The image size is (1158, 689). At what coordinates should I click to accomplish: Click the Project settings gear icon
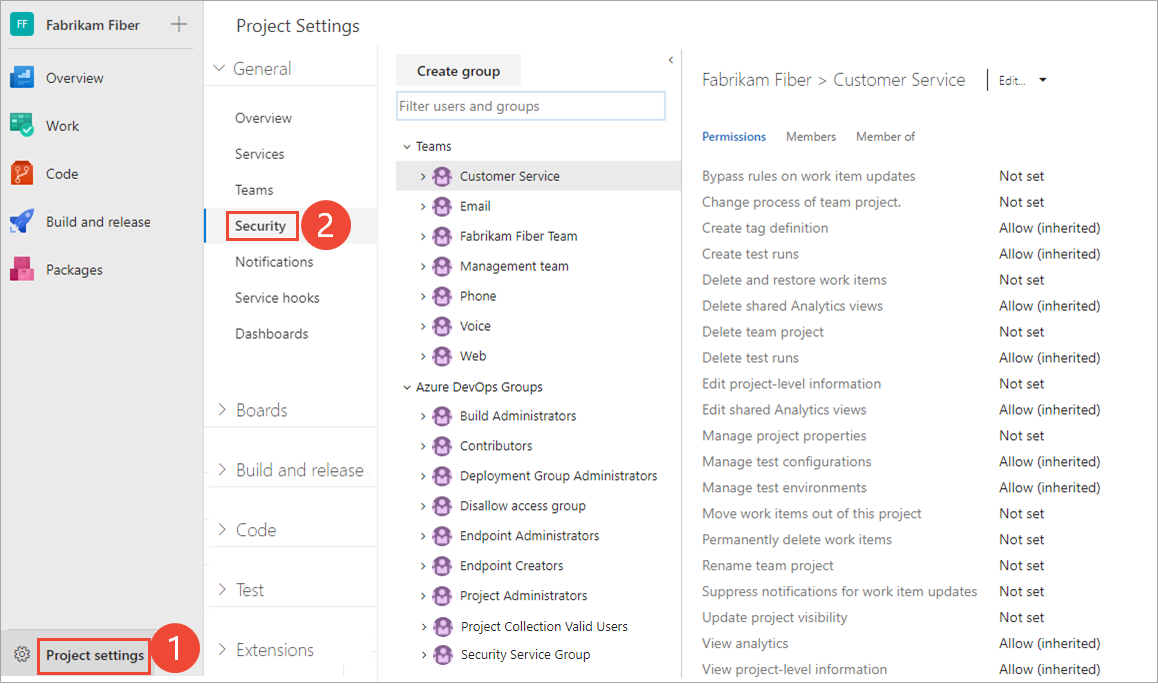click(x=22, y=655)
